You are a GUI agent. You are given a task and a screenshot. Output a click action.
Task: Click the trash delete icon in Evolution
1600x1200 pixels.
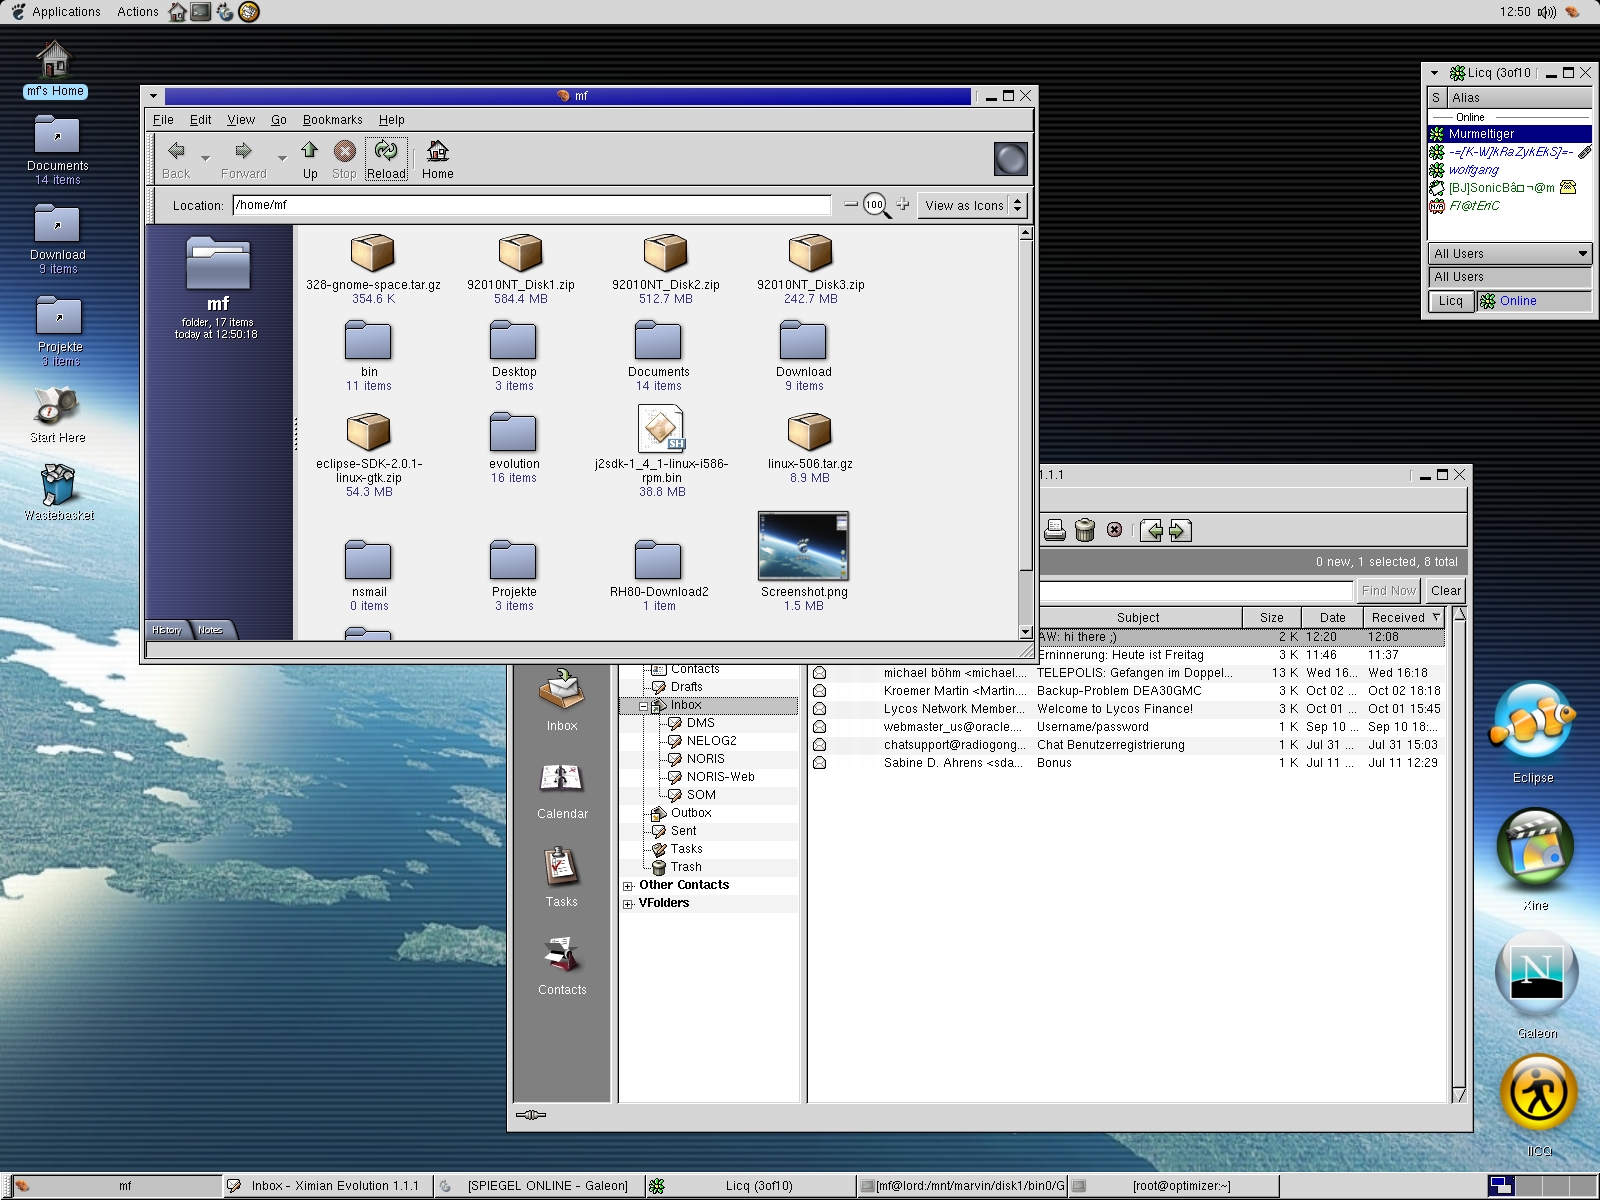[1085, 530]
